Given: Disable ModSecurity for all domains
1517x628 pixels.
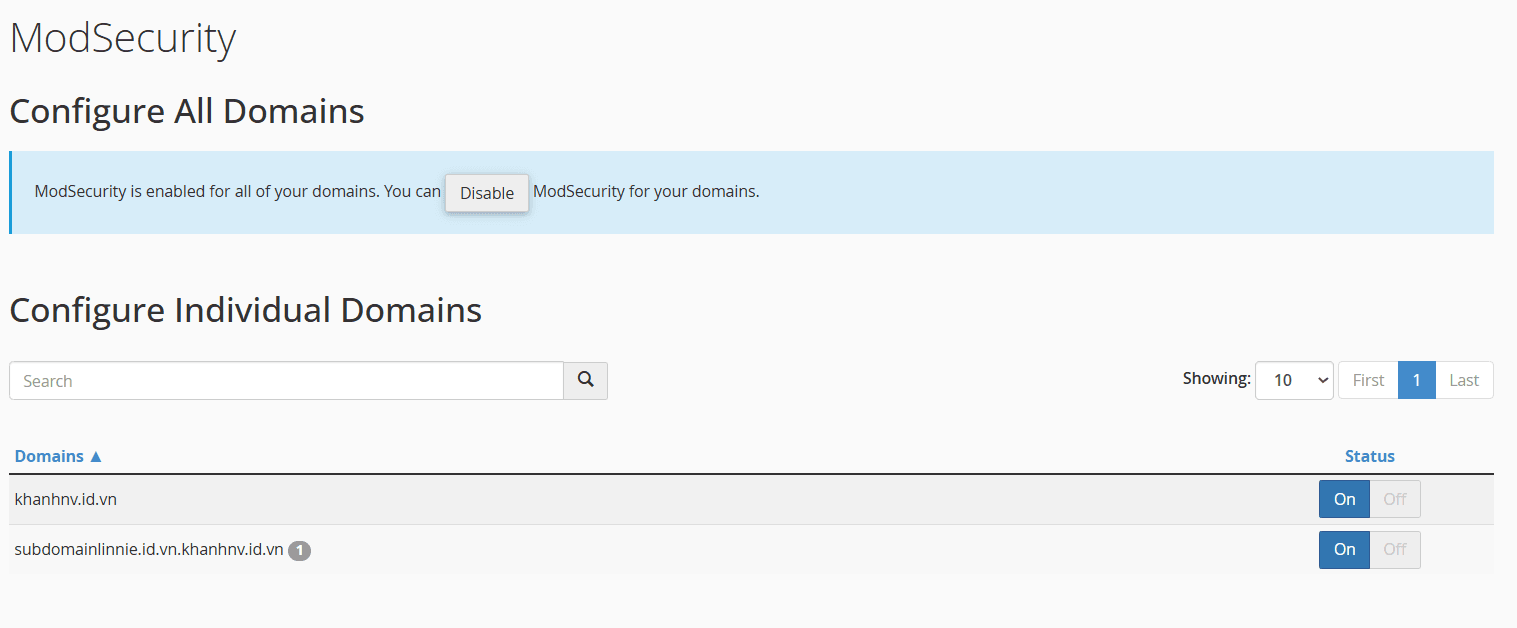Looking at the screenshot, I should pos(487,193).
